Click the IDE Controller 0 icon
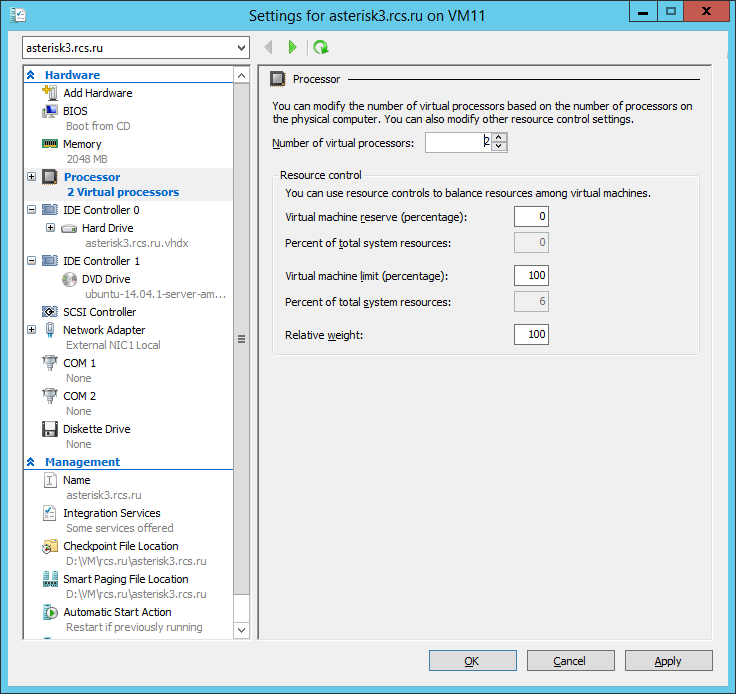This screenshot has height=694, width=736. click(50, 210)
